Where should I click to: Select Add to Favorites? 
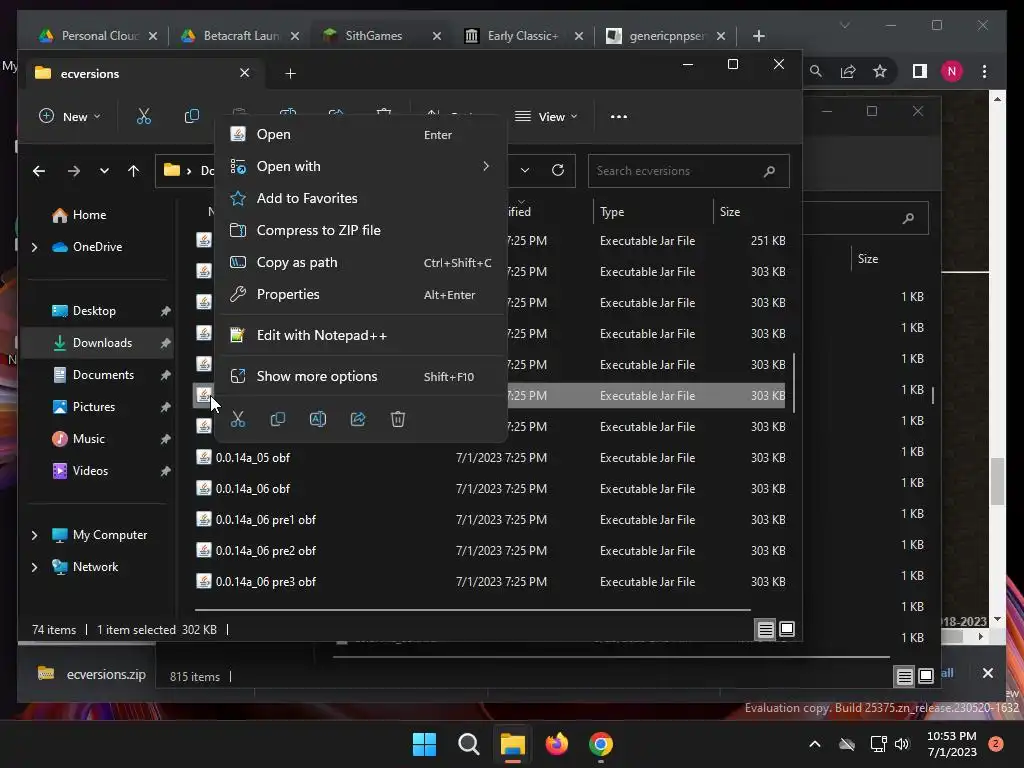point(362,199)
